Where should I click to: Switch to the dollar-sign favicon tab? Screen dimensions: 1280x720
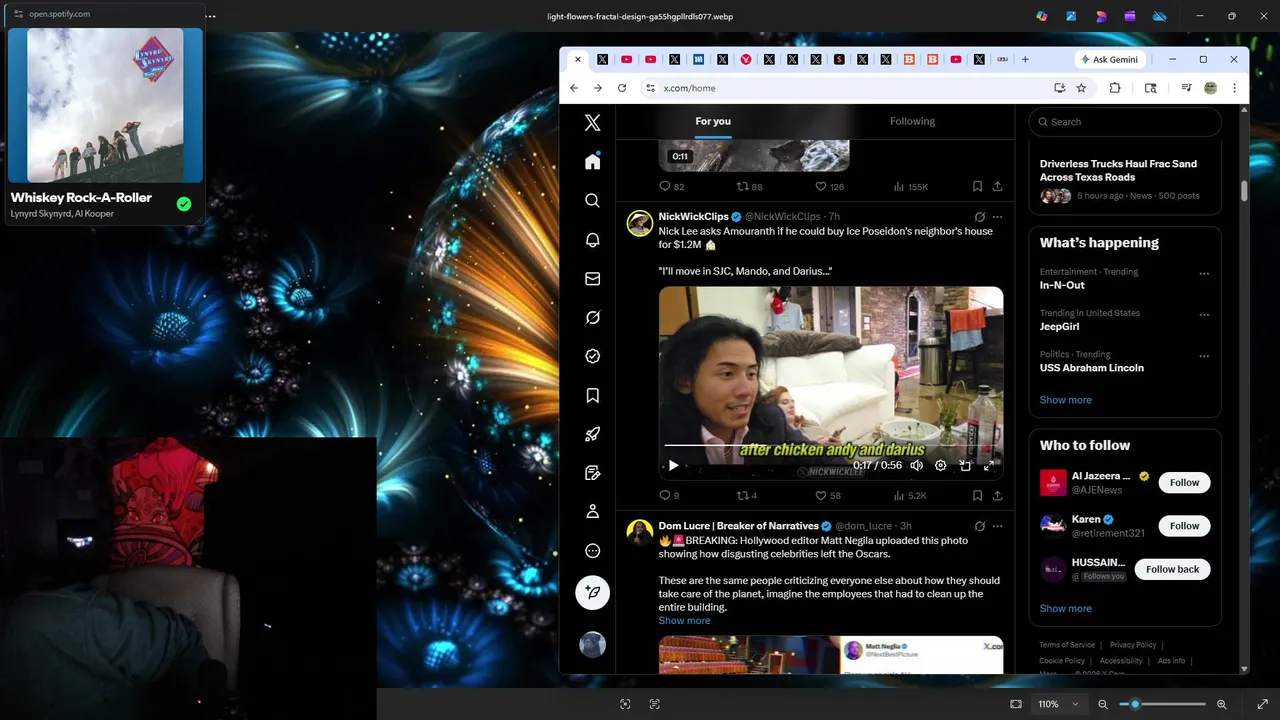pyautogui.click(x=838, y=60)
